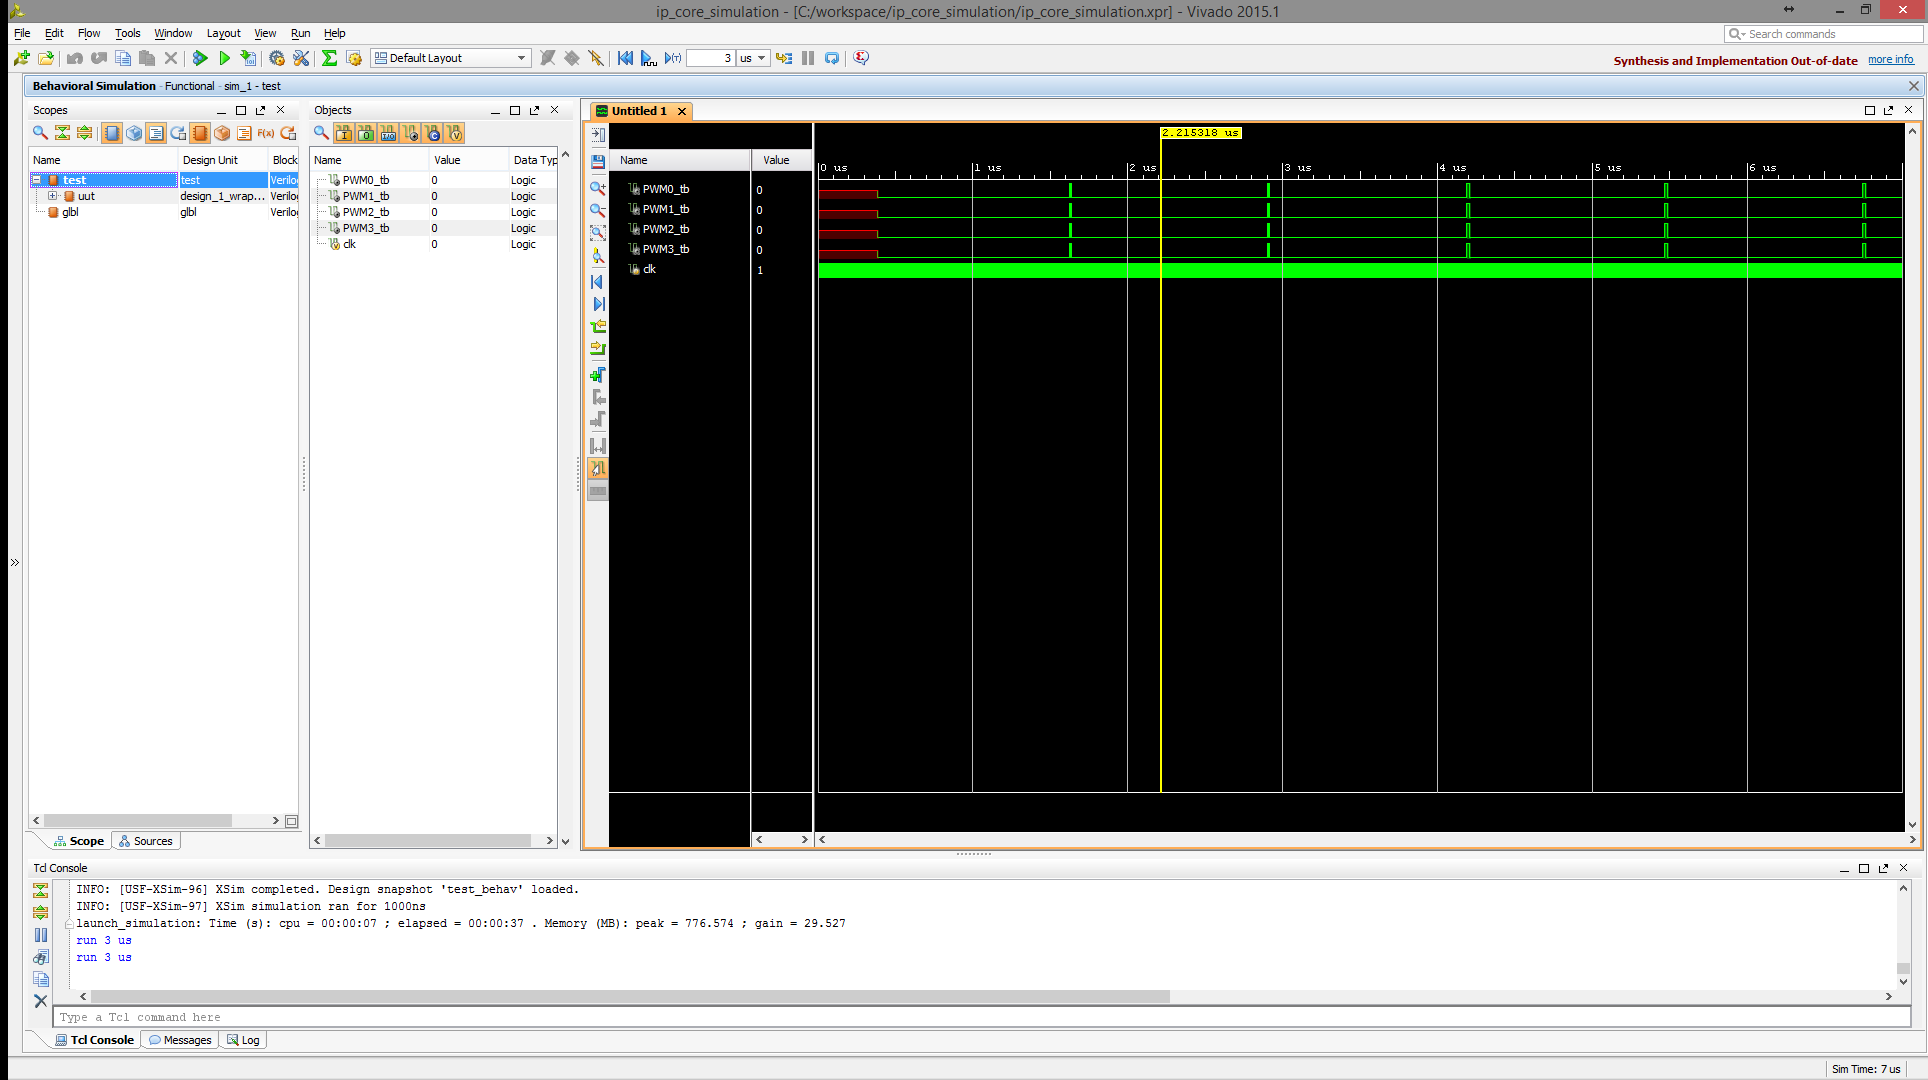Click the yellow cursor time marker label
1928x1080 pixels.
click(1201, 133)
